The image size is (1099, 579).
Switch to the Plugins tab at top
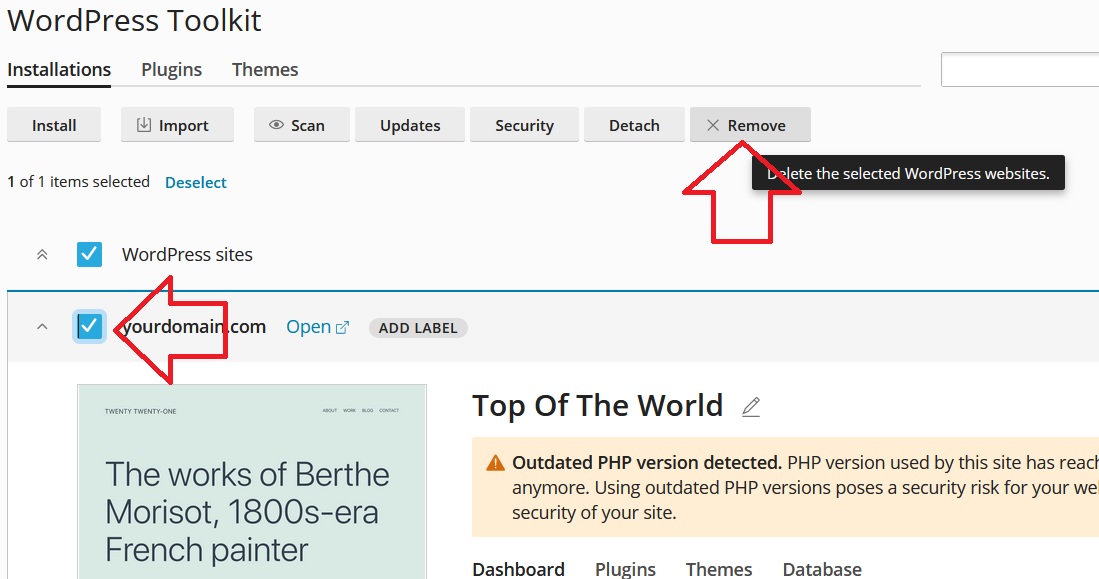tap(171, 69)
